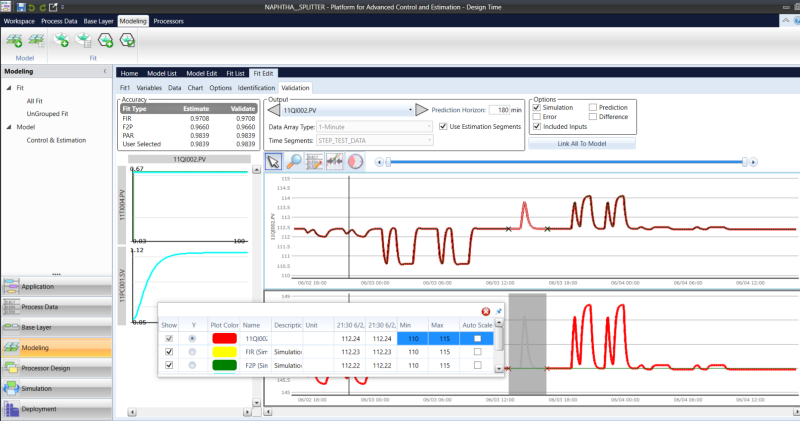Select Y axis radio for F2P row
Screen dimensions: 800x421
tap(192, 365)
